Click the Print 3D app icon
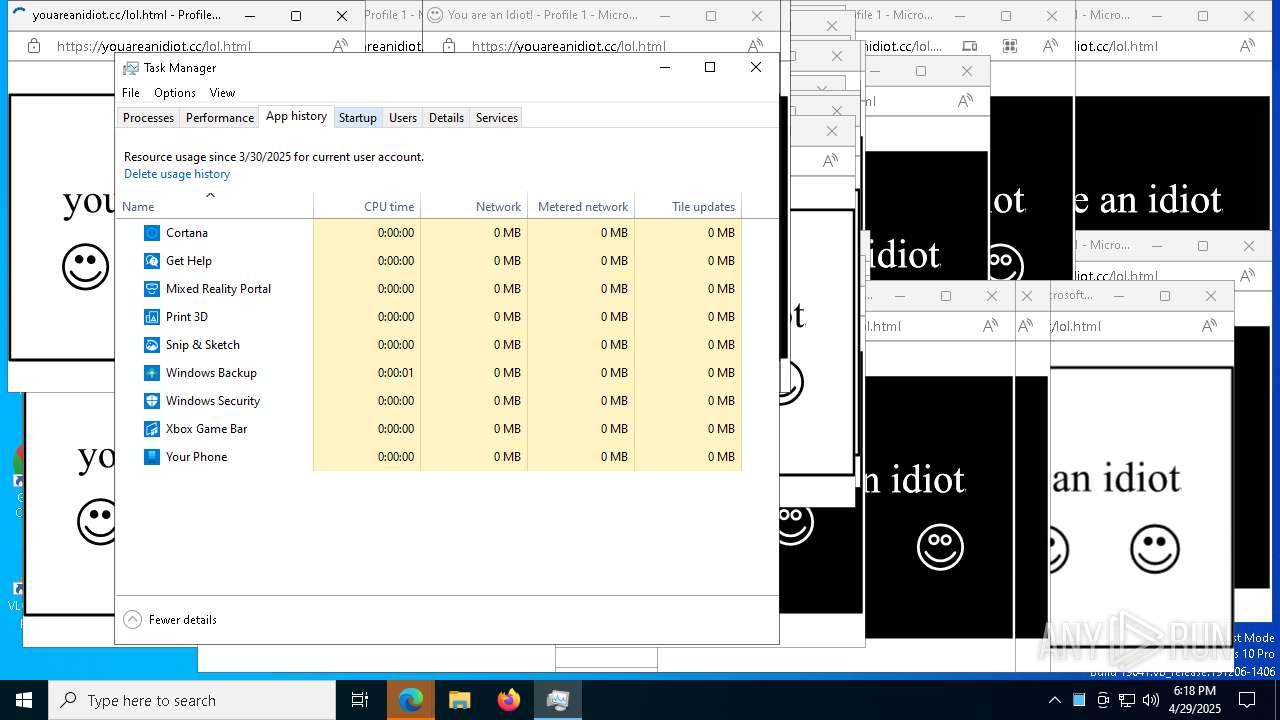 pos(152,317)
